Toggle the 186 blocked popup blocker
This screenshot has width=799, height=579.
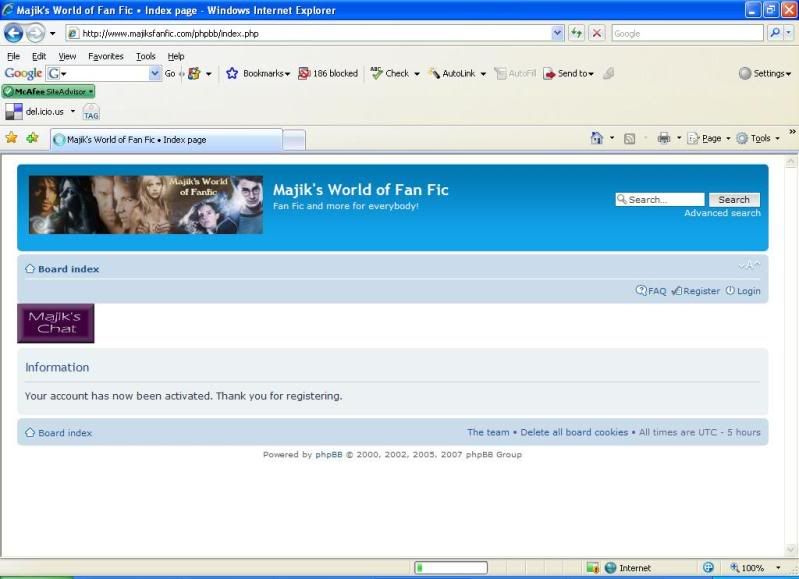point(328,73)
